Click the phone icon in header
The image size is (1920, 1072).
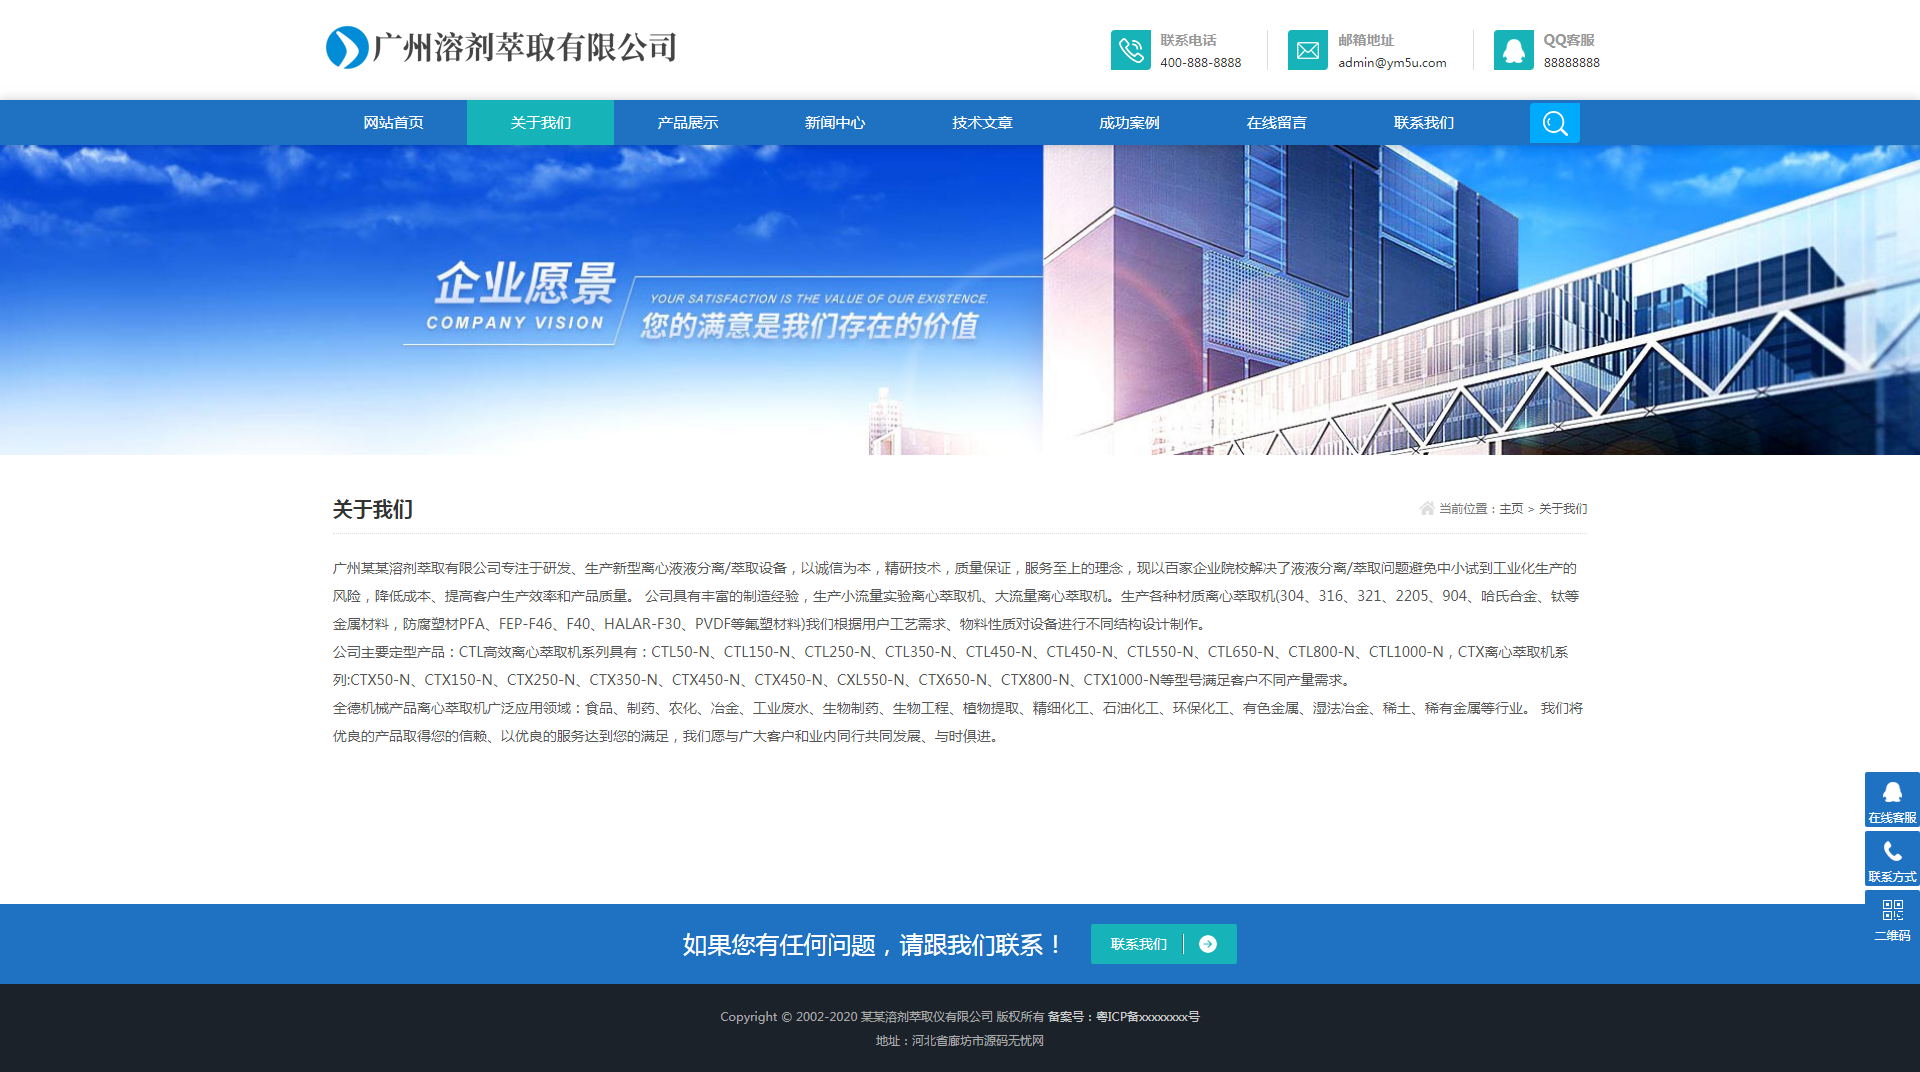(x=1130, y=50)
